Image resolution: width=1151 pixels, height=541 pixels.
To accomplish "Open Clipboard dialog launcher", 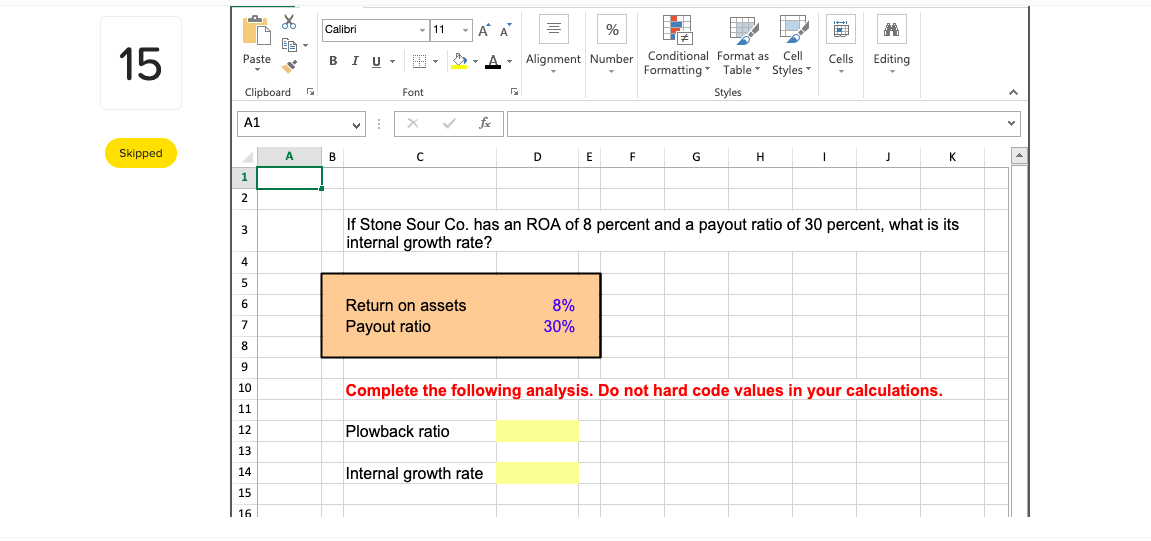I will click(309, 92).
